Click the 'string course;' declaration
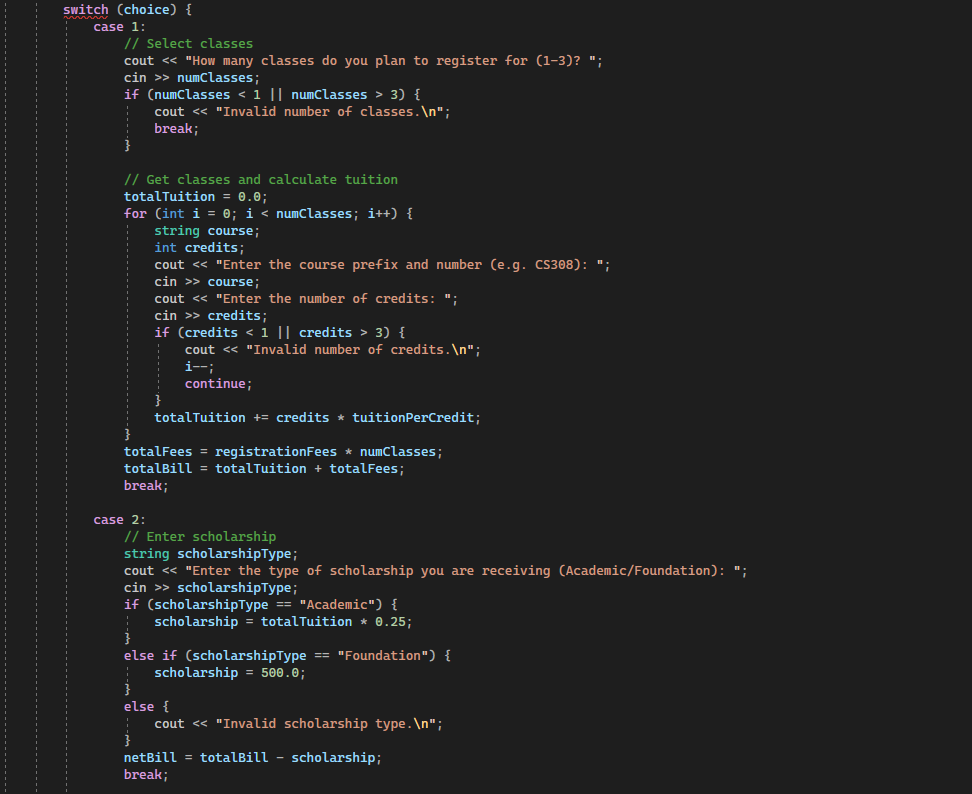 coord(203,230)
